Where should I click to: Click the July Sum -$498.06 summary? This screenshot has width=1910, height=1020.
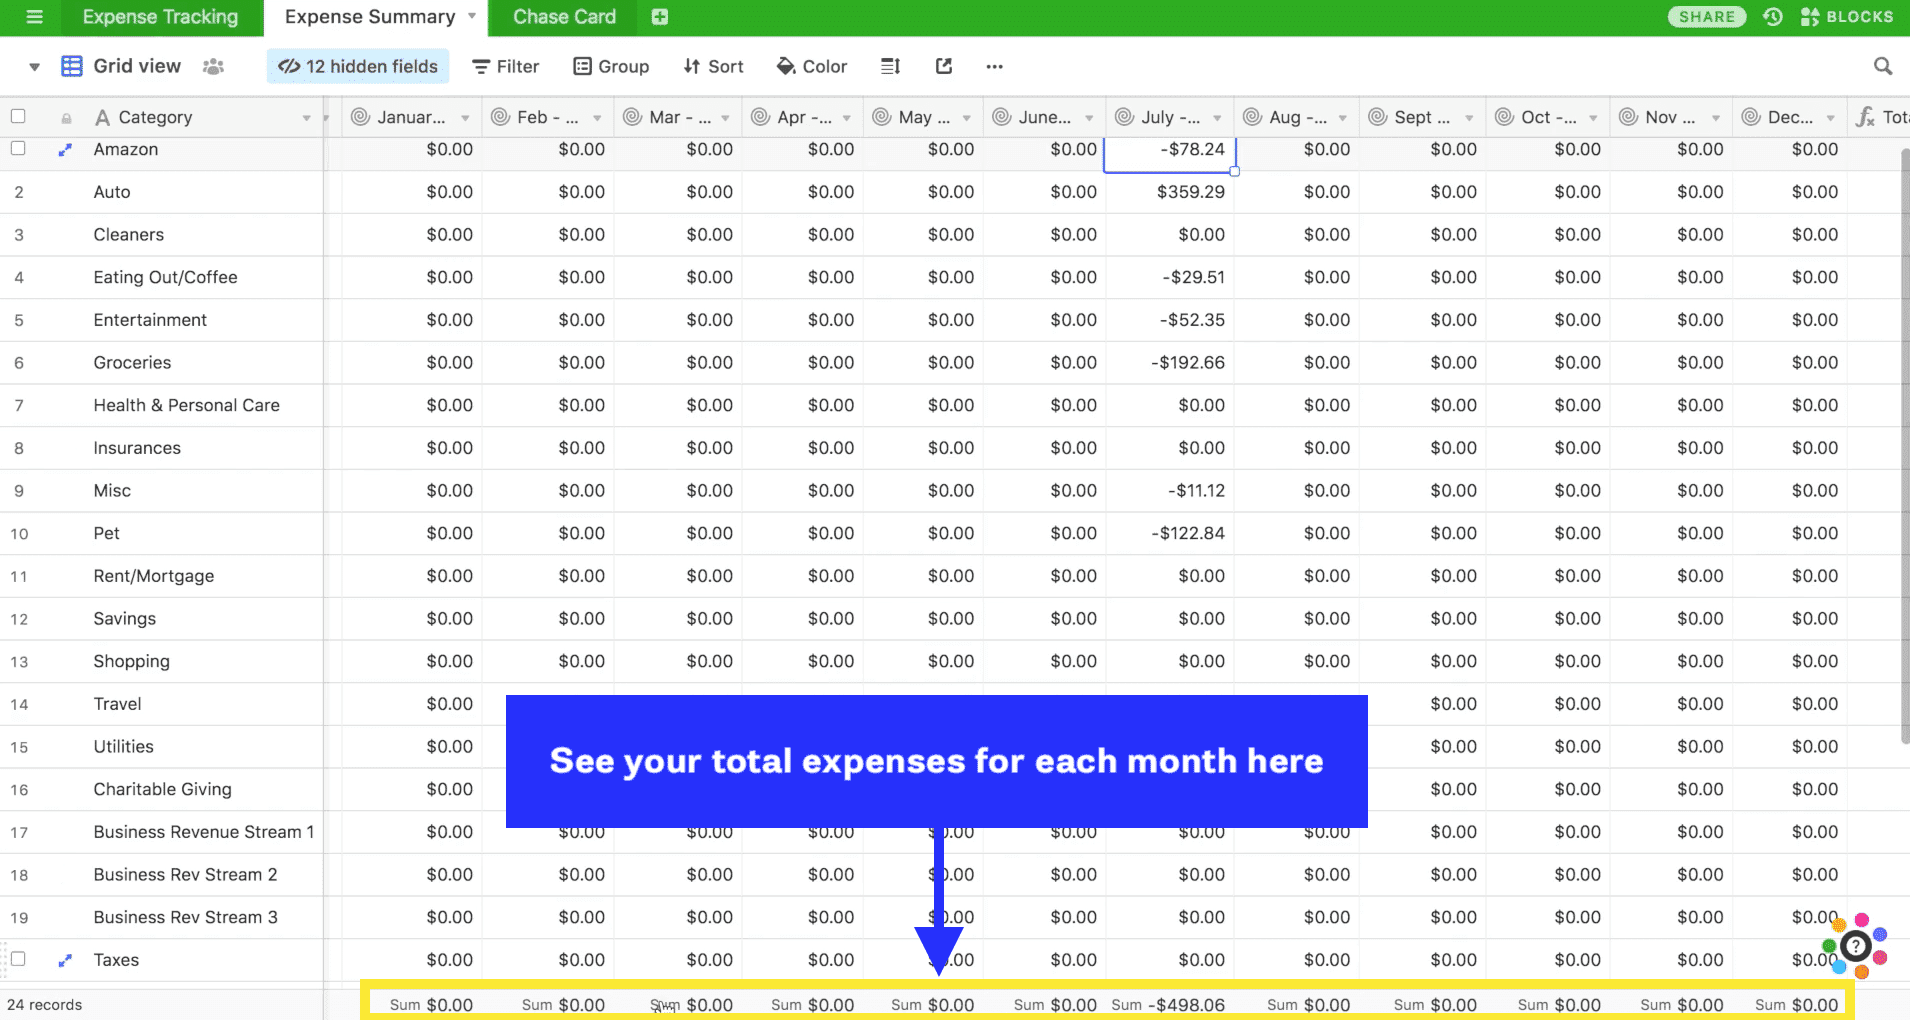click(1169, 1005)
